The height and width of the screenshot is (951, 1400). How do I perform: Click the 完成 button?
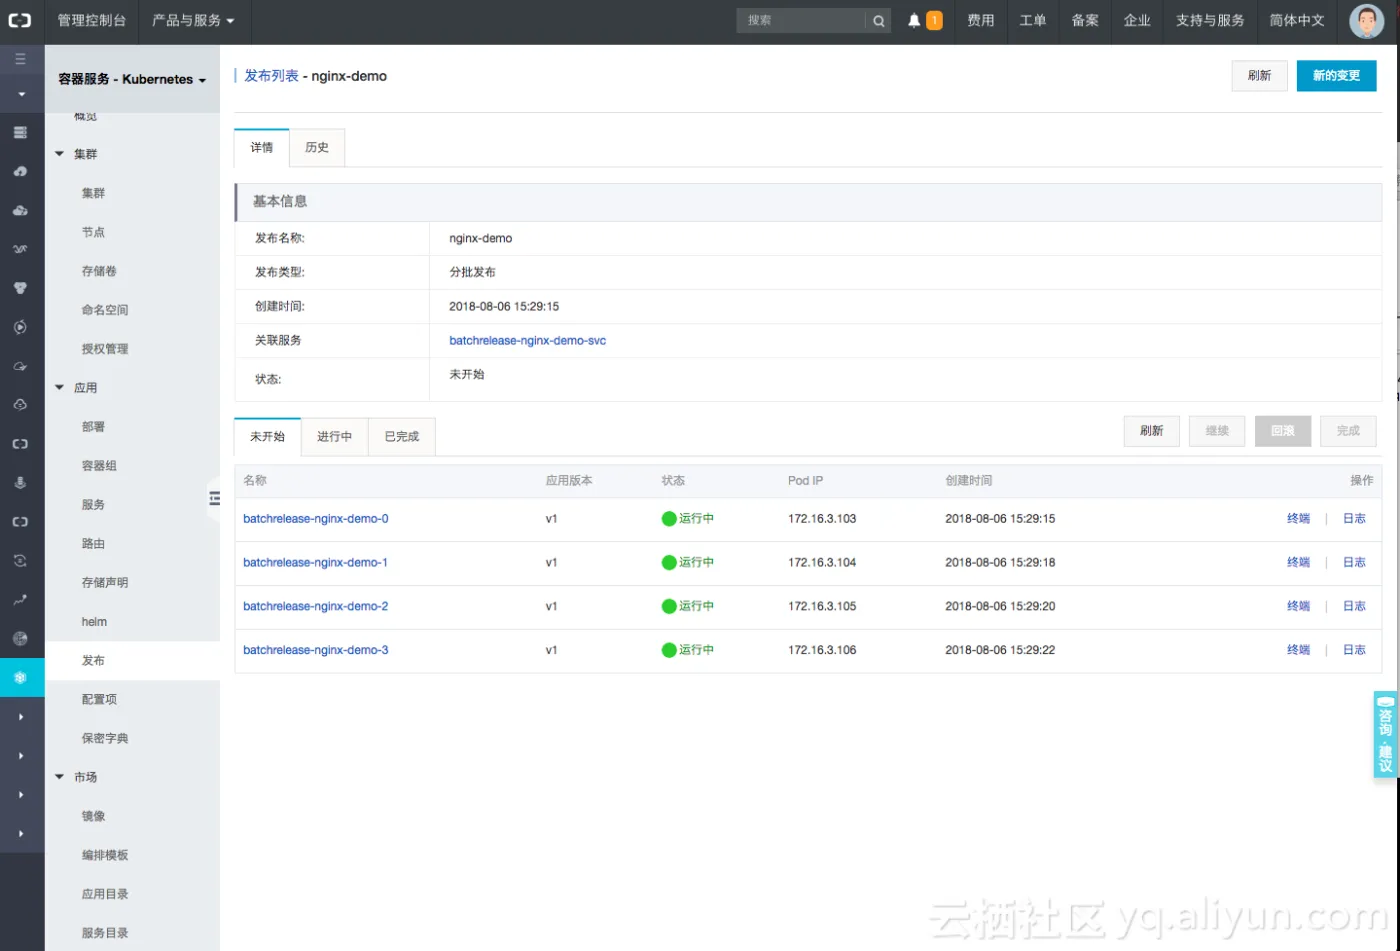tap(1348, 431)
